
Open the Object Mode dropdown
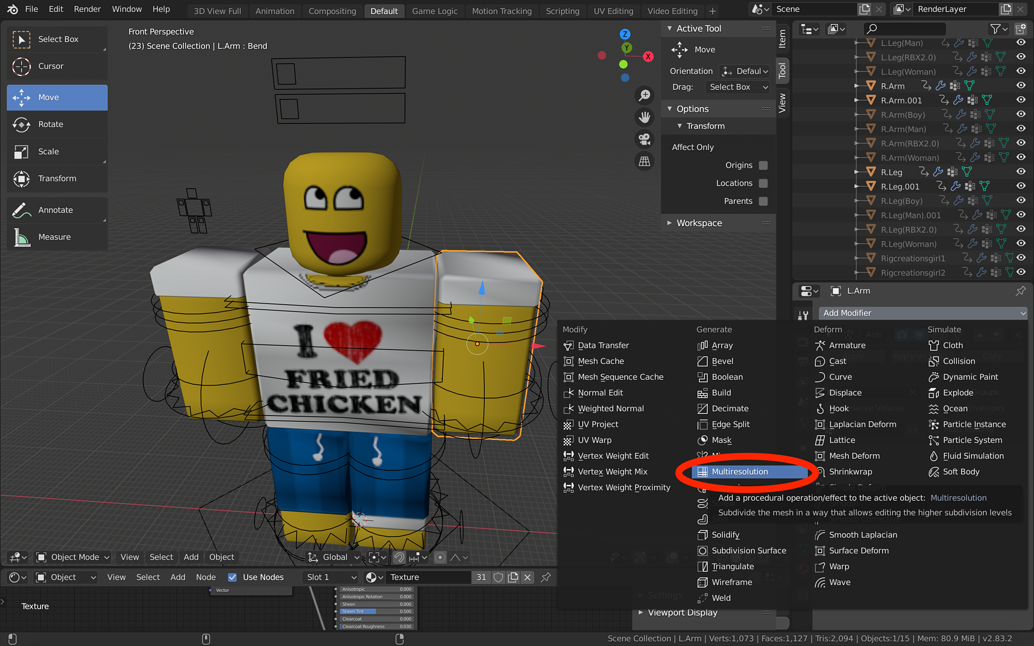(x=72, y=557)
